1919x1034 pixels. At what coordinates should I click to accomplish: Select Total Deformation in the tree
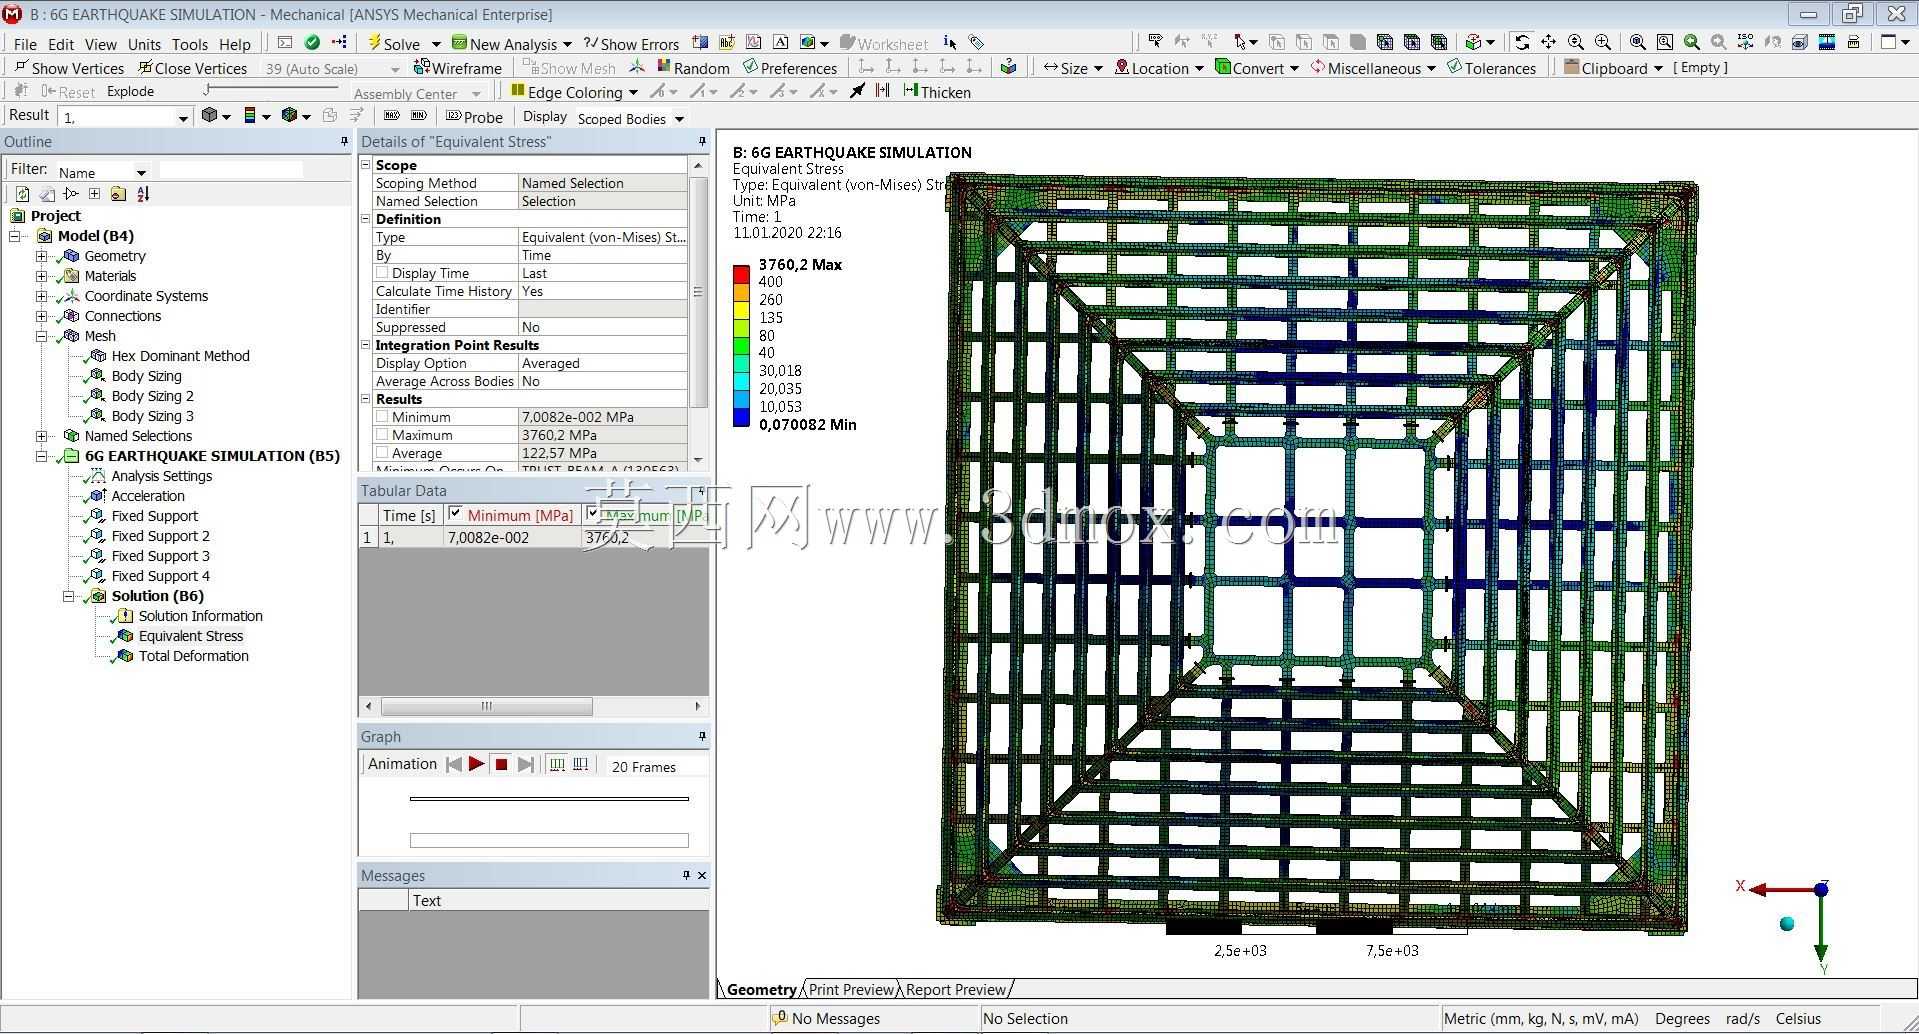click(193, 656)
